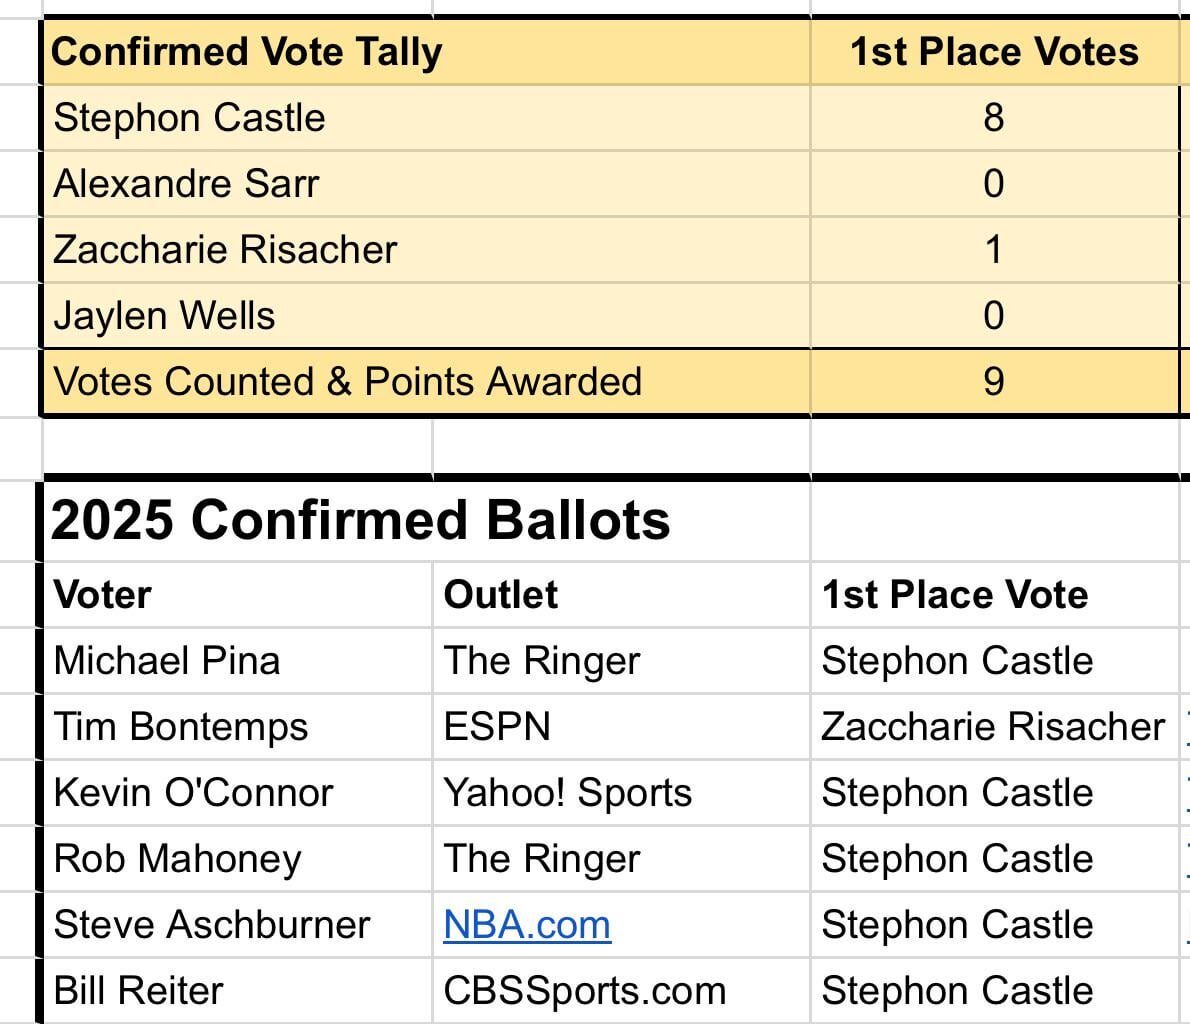The width and height of the screenshot is (1190, 1024).
Task: Click the 1st Place Votes header cell
Action: tap(993, 52)
